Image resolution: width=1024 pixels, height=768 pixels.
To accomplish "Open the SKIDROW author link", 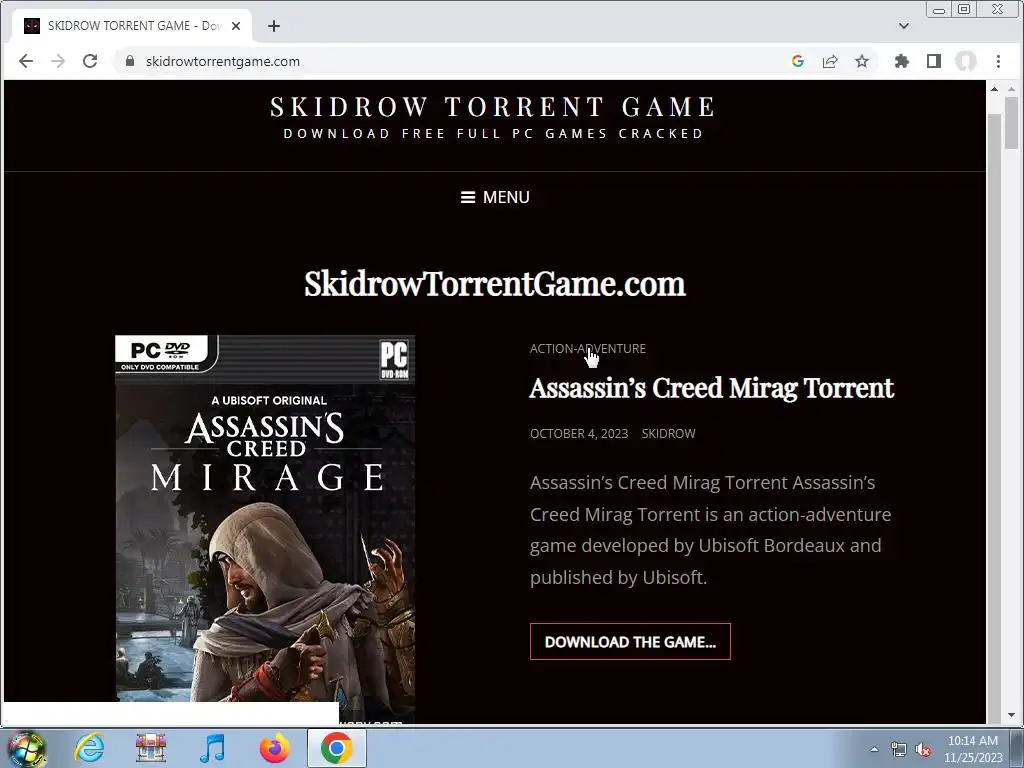I will coord(668,434).
